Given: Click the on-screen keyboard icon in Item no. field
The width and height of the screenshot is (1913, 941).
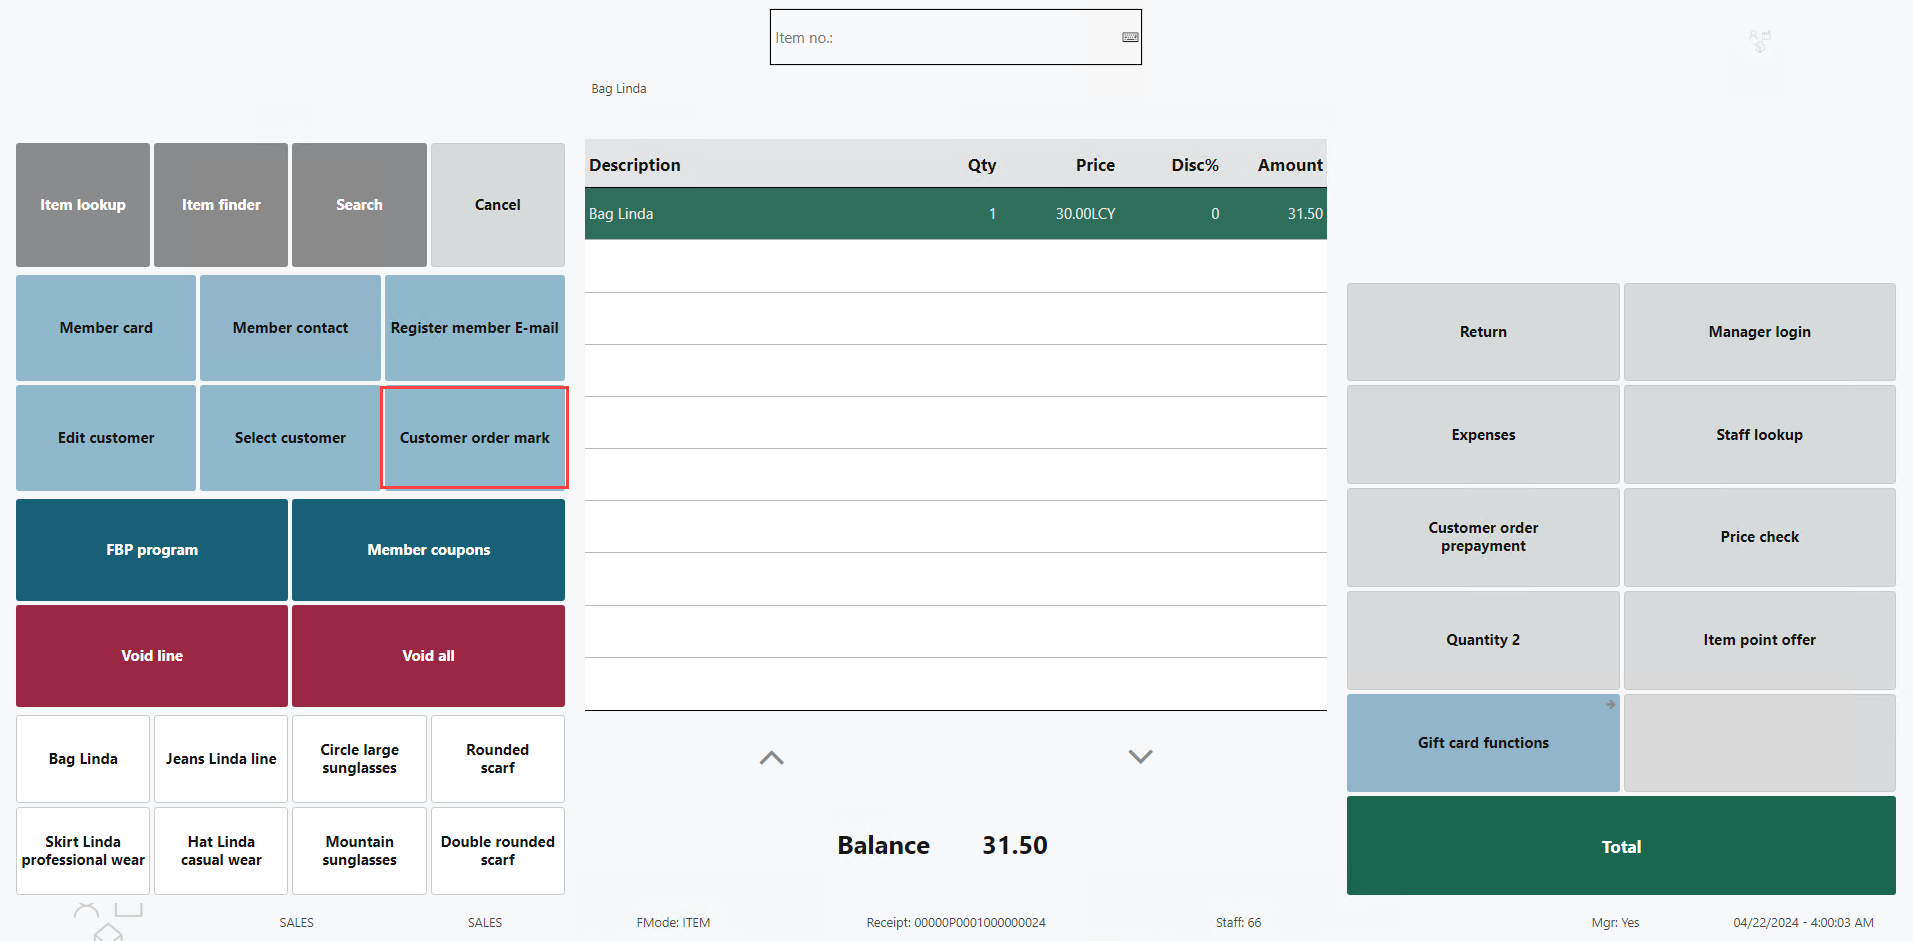Looking at the screenshot, I should [1130, 38].
